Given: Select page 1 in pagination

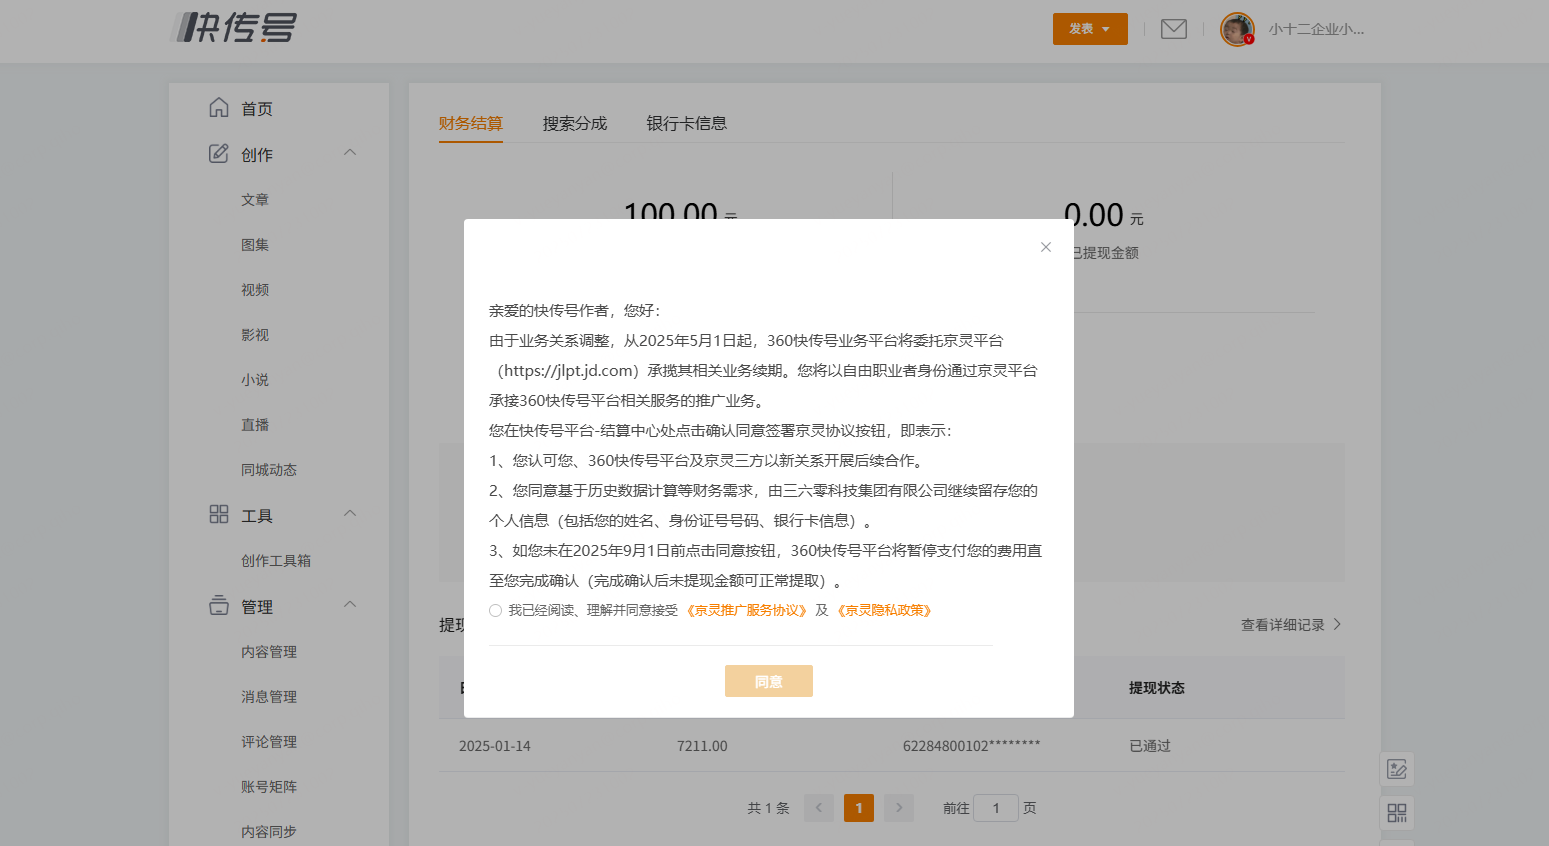Looking at the screenshot, I should point(859,808).
